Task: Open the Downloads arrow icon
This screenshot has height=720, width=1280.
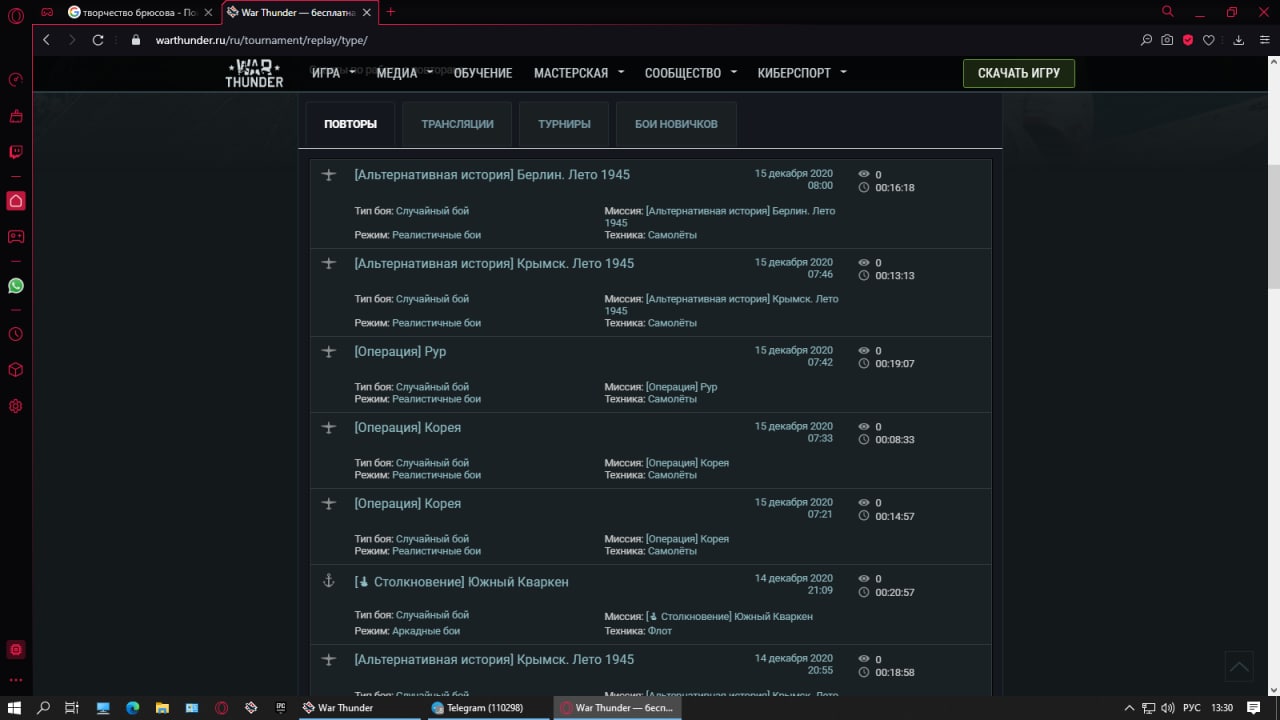Action: [1238, 40]
